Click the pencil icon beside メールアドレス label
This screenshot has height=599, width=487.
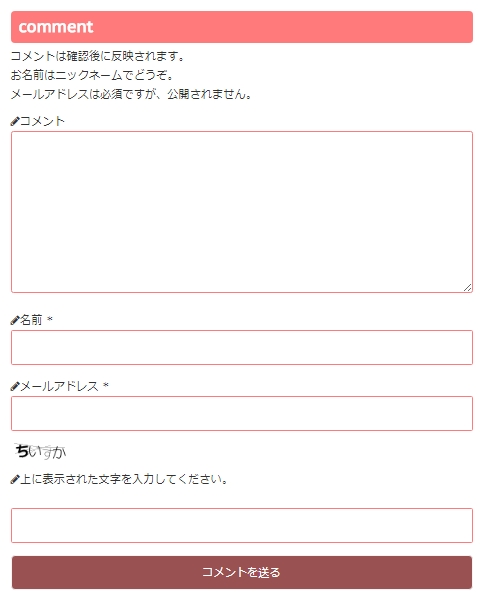(15, 387)
